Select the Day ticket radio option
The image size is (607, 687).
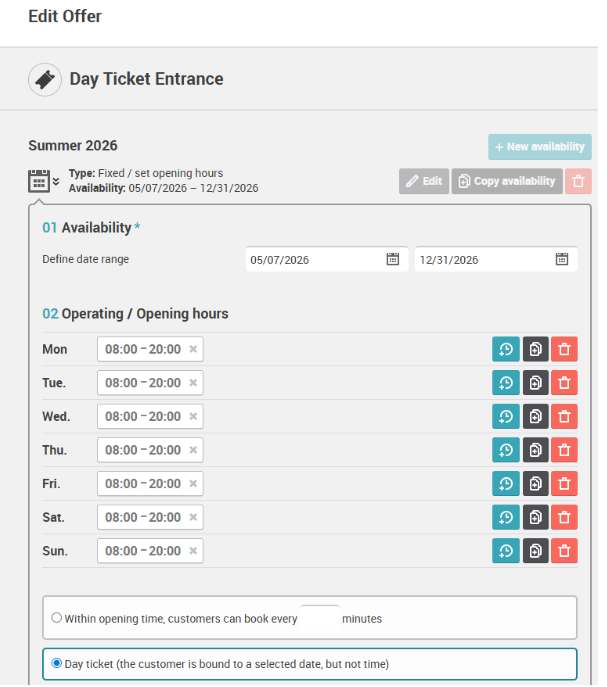point(57,663)
